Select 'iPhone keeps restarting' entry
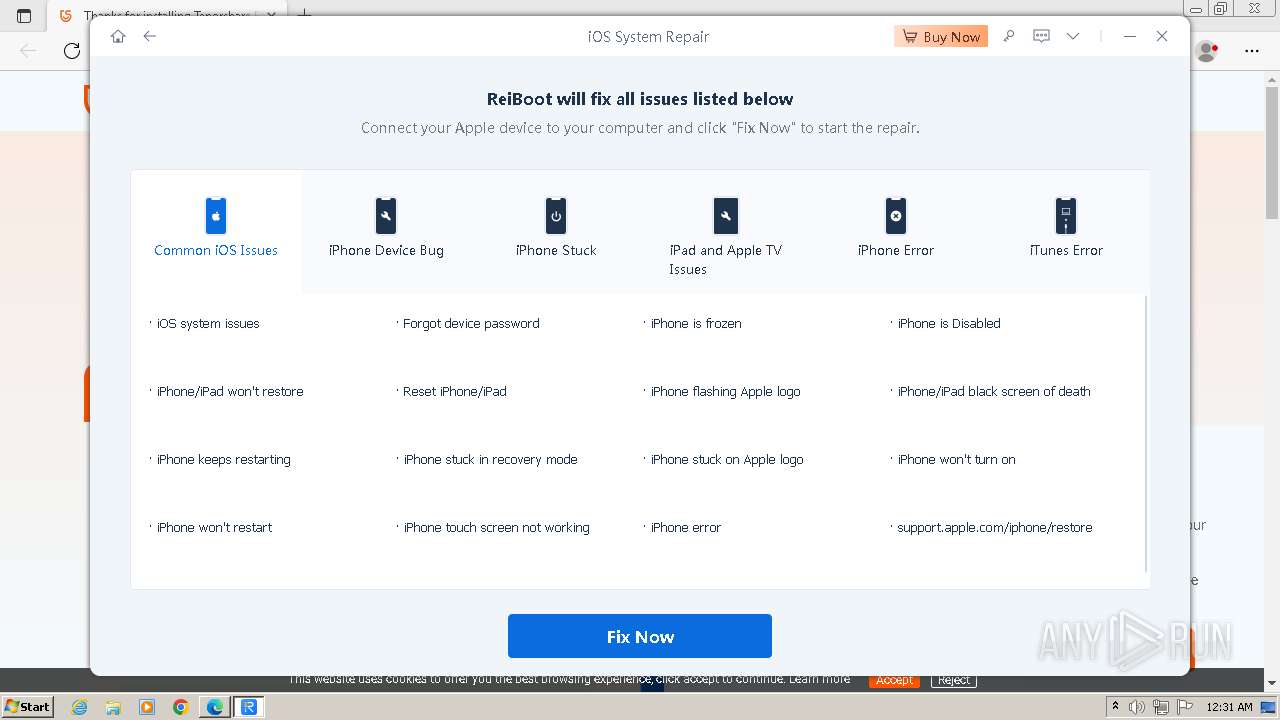 (224, 459)
